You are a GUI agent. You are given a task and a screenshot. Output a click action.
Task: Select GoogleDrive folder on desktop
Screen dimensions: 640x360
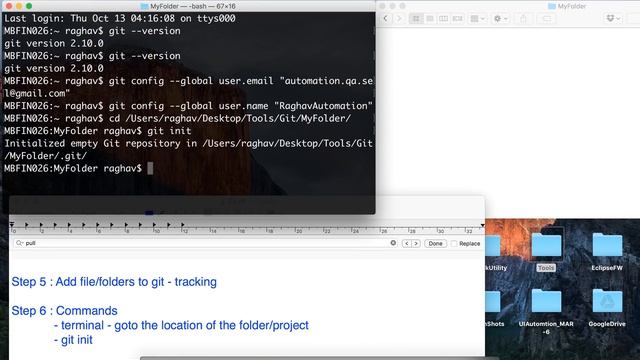click(x=607, y=307)
